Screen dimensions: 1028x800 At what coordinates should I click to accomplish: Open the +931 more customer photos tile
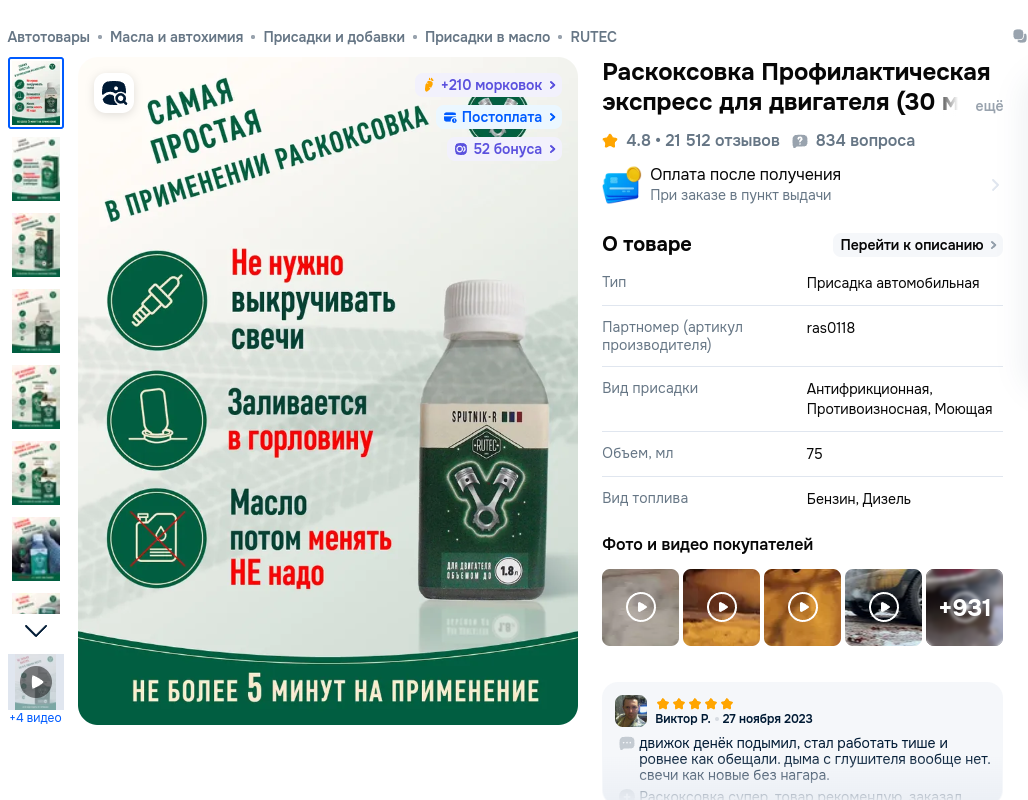(964, 607)
